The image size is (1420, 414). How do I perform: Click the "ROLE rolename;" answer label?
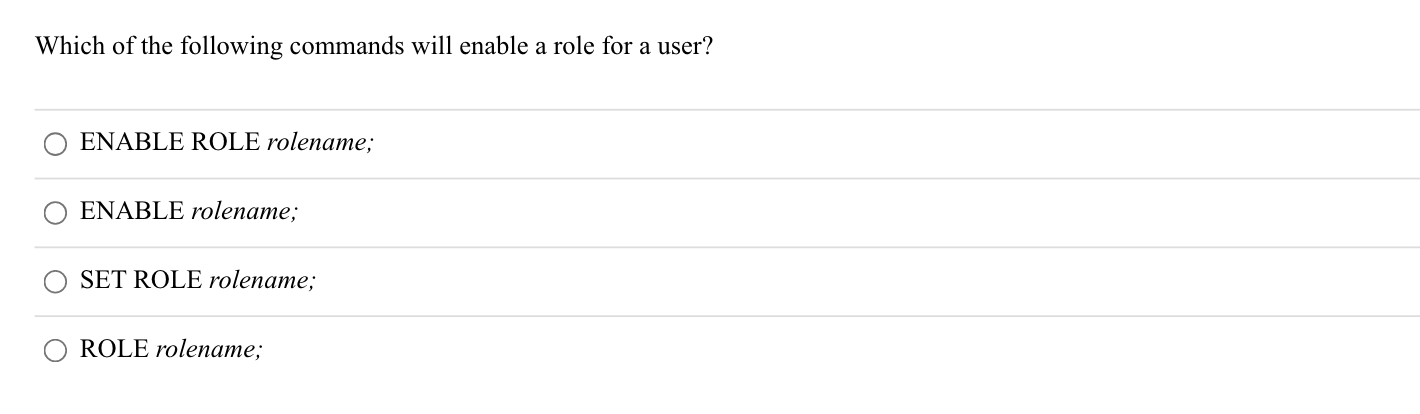point(172,350)
